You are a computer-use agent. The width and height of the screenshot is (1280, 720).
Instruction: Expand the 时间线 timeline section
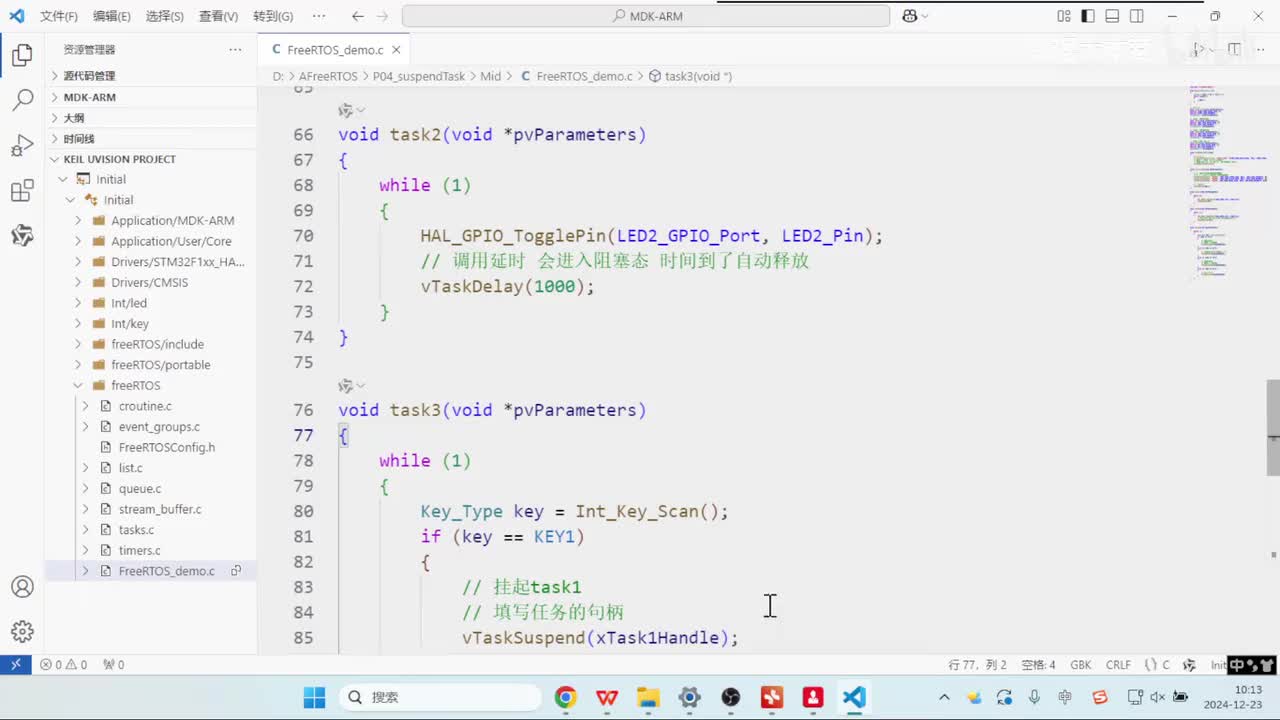[150, 139]
